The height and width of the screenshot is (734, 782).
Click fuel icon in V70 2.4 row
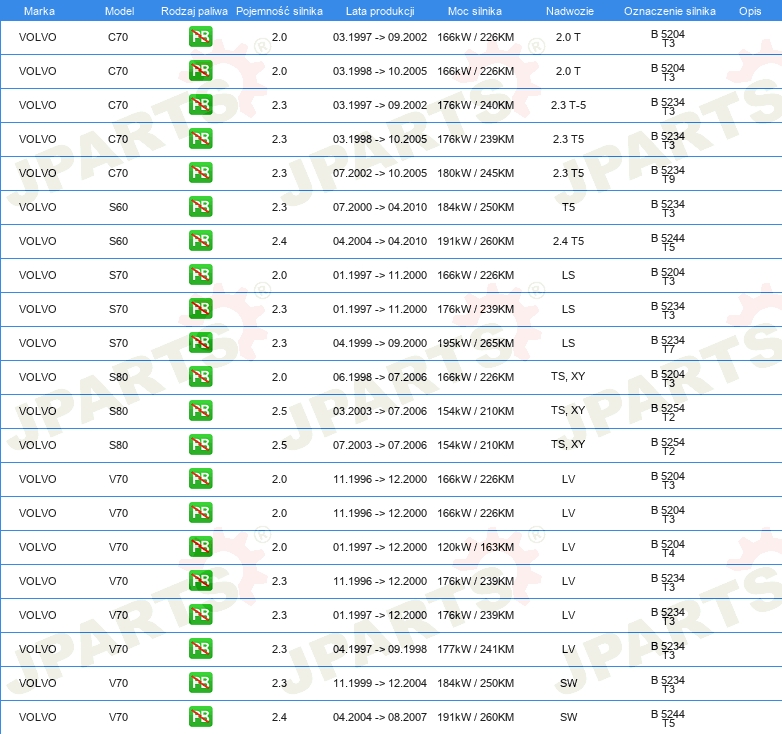[200, 717]
